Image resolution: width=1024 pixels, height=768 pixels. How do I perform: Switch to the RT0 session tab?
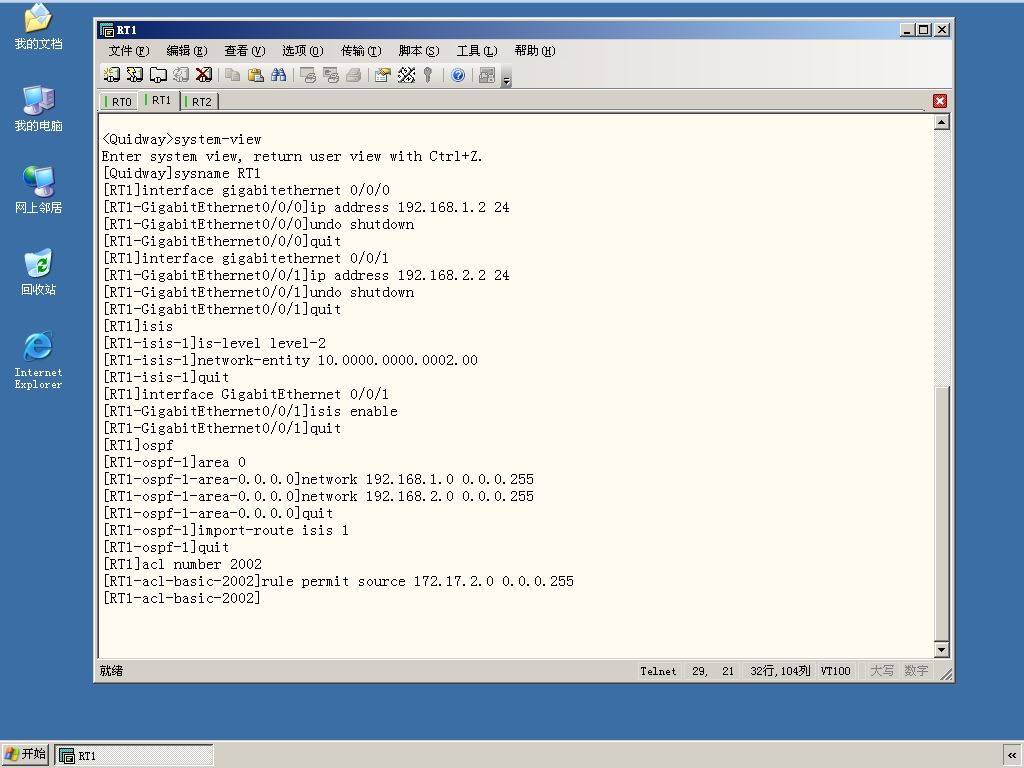[x=120, y=102]
